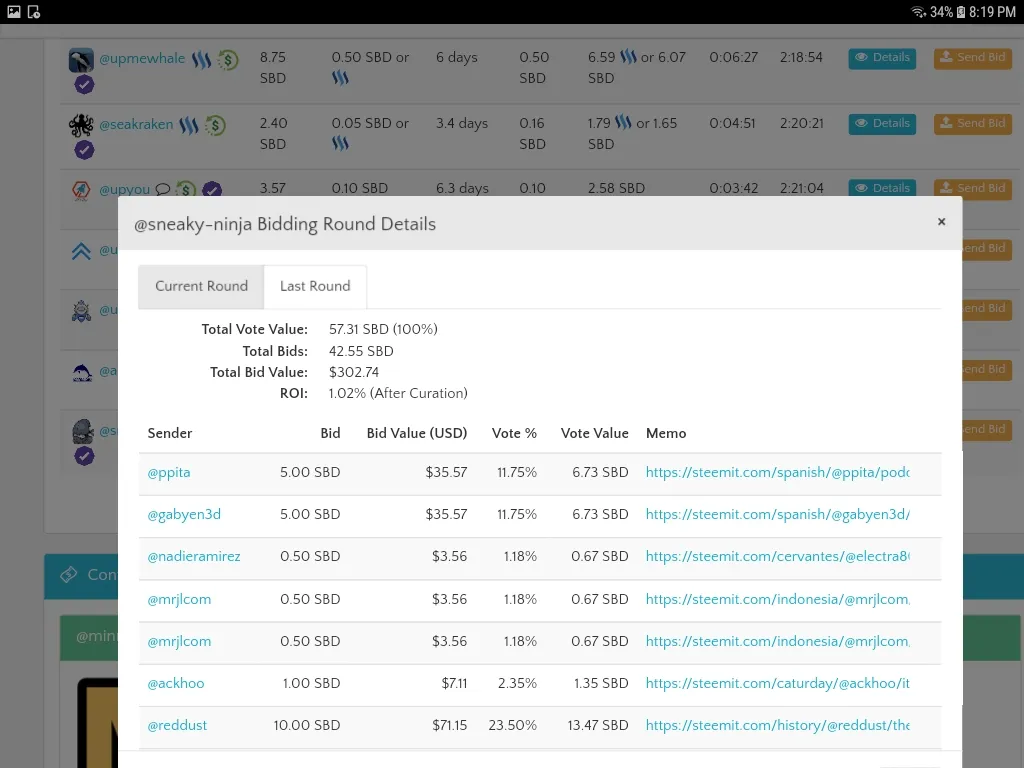Image resolution: width=1024 pixels, height=768 pixels.
Task: Click the blue double-chevron bot avatar icon
Action: 81,251
